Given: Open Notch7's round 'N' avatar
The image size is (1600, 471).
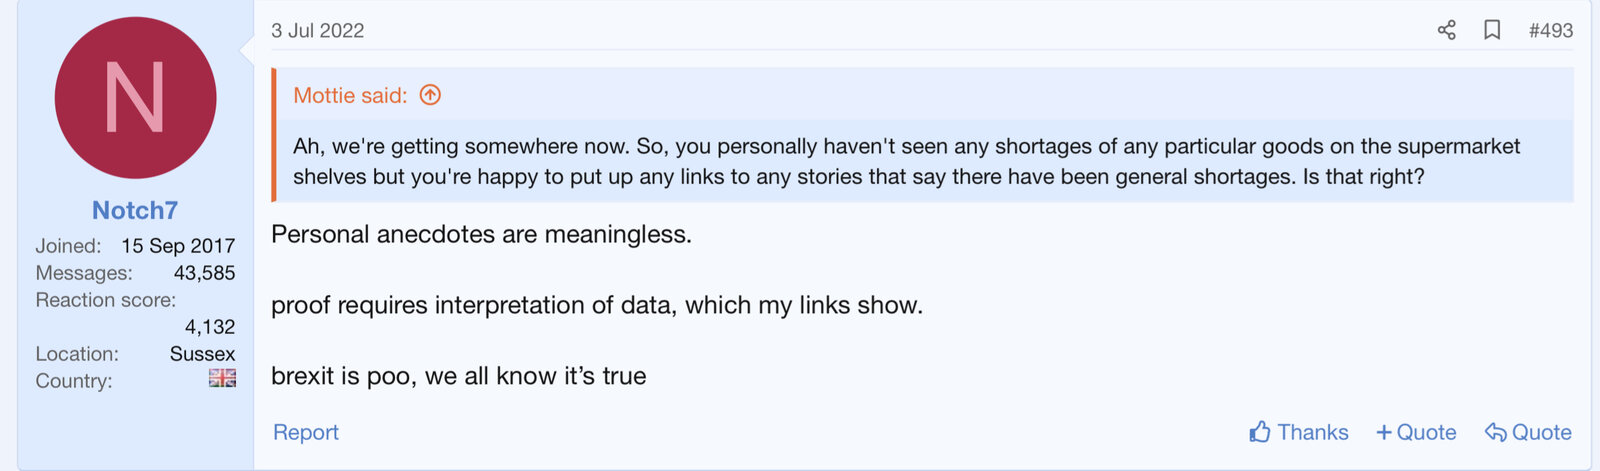Looking at the screenshot, I should click(135, 98).
